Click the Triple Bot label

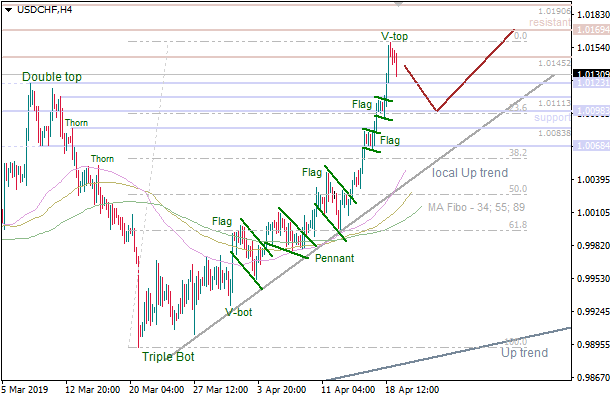pyautogui.click(x=168, y=356)
